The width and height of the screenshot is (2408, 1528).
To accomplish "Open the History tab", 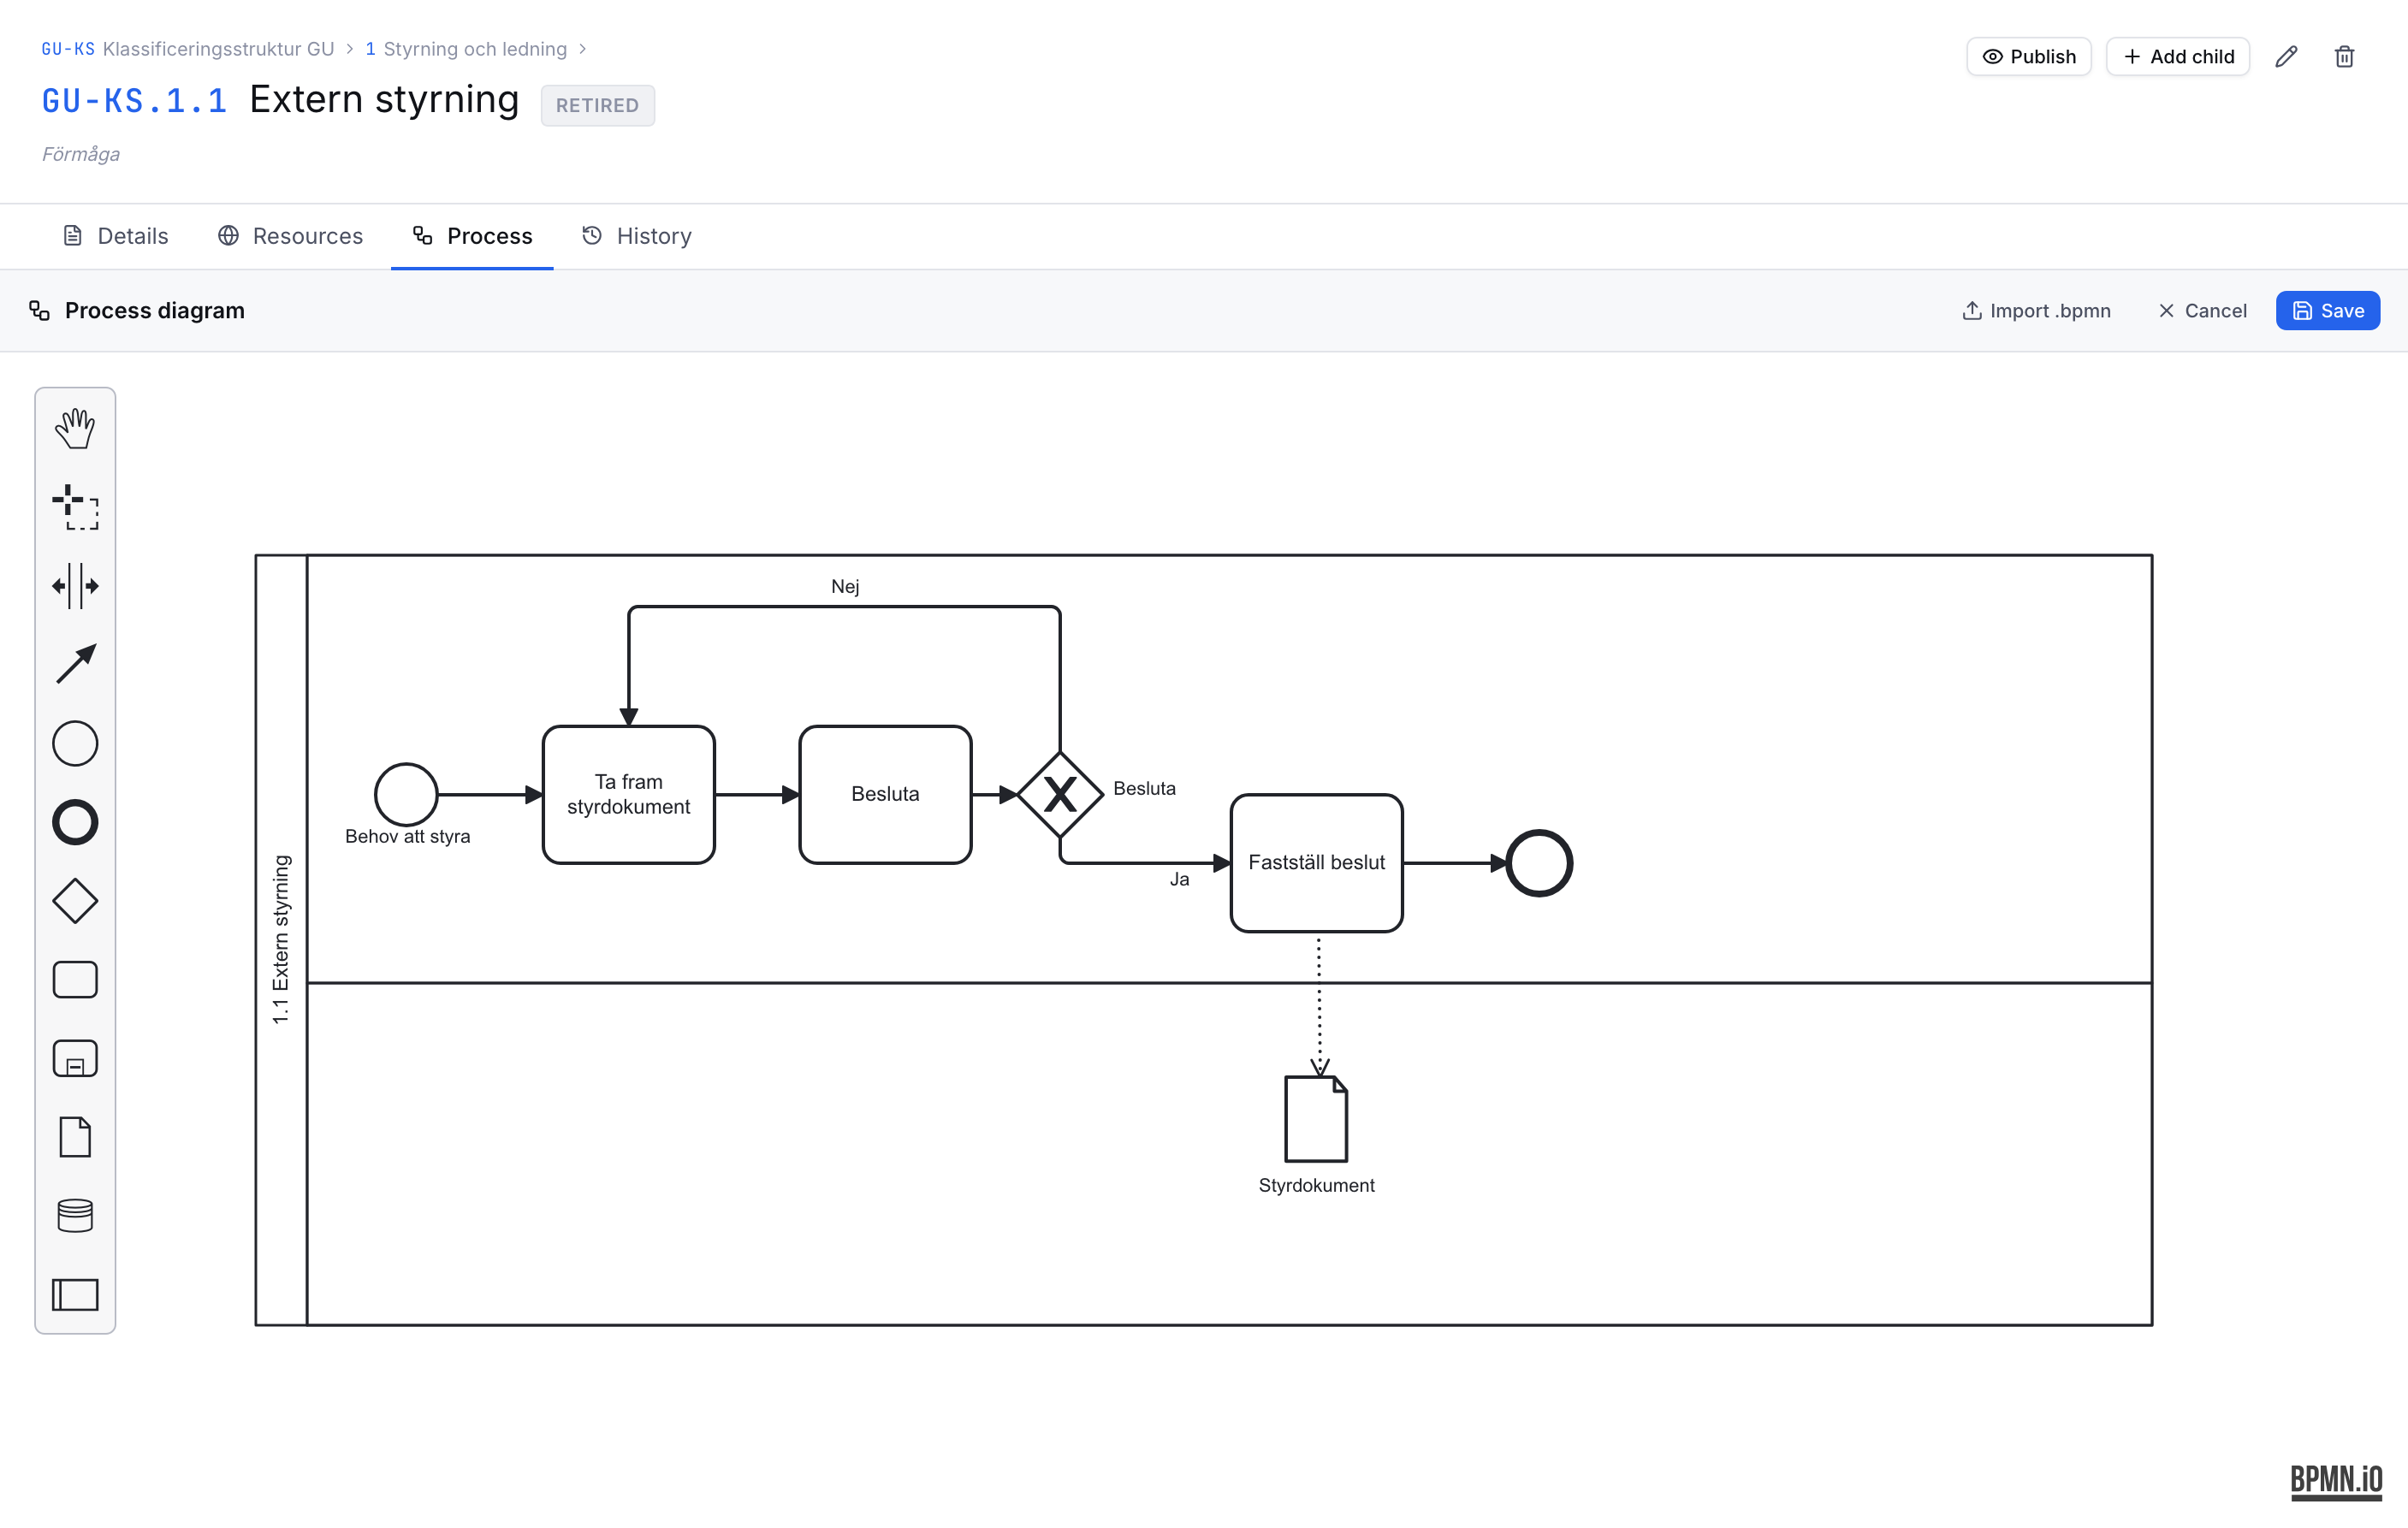I will (636, 236).
